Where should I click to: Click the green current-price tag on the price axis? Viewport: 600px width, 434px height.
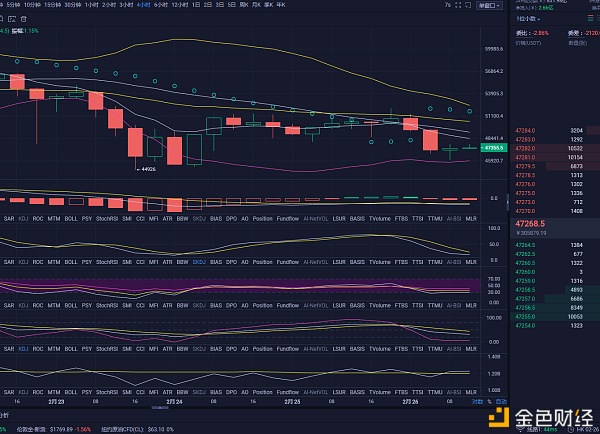(494, 148)
